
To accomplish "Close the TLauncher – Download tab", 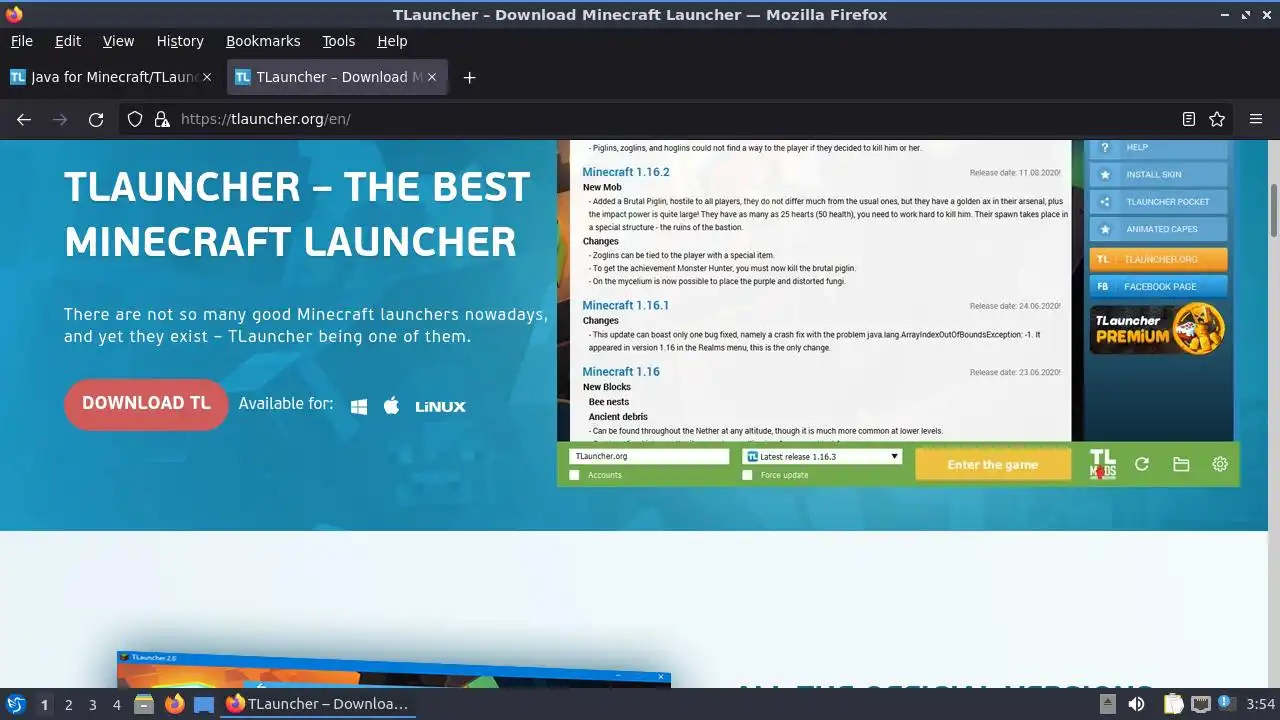I will [x=433, y=77].
